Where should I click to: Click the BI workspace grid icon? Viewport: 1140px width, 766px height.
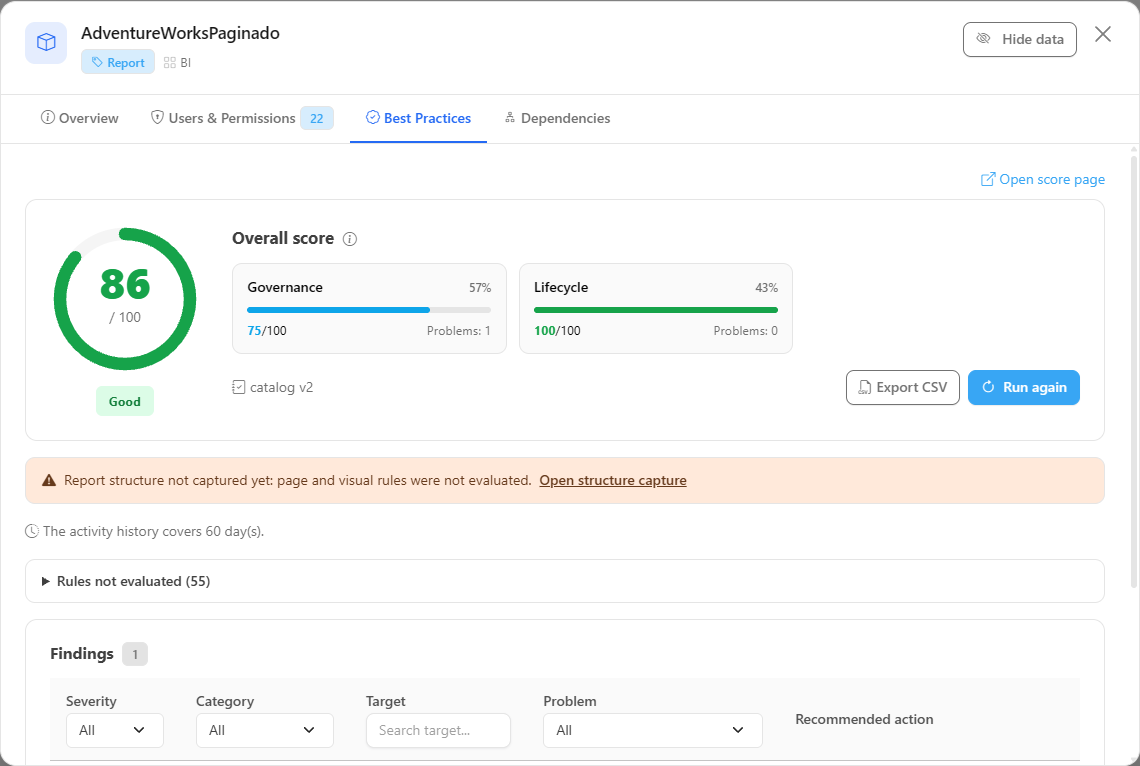169,63
